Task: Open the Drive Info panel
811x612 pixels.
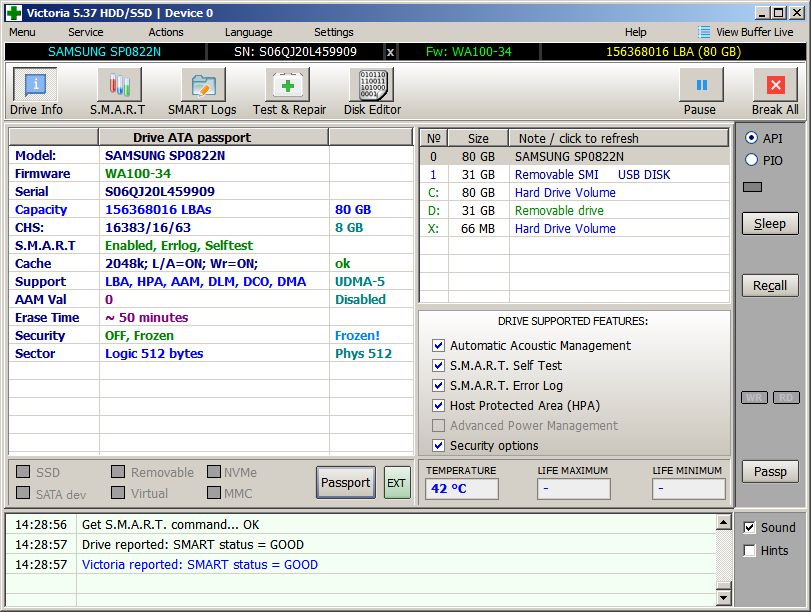Action: [x=35, y=85]
